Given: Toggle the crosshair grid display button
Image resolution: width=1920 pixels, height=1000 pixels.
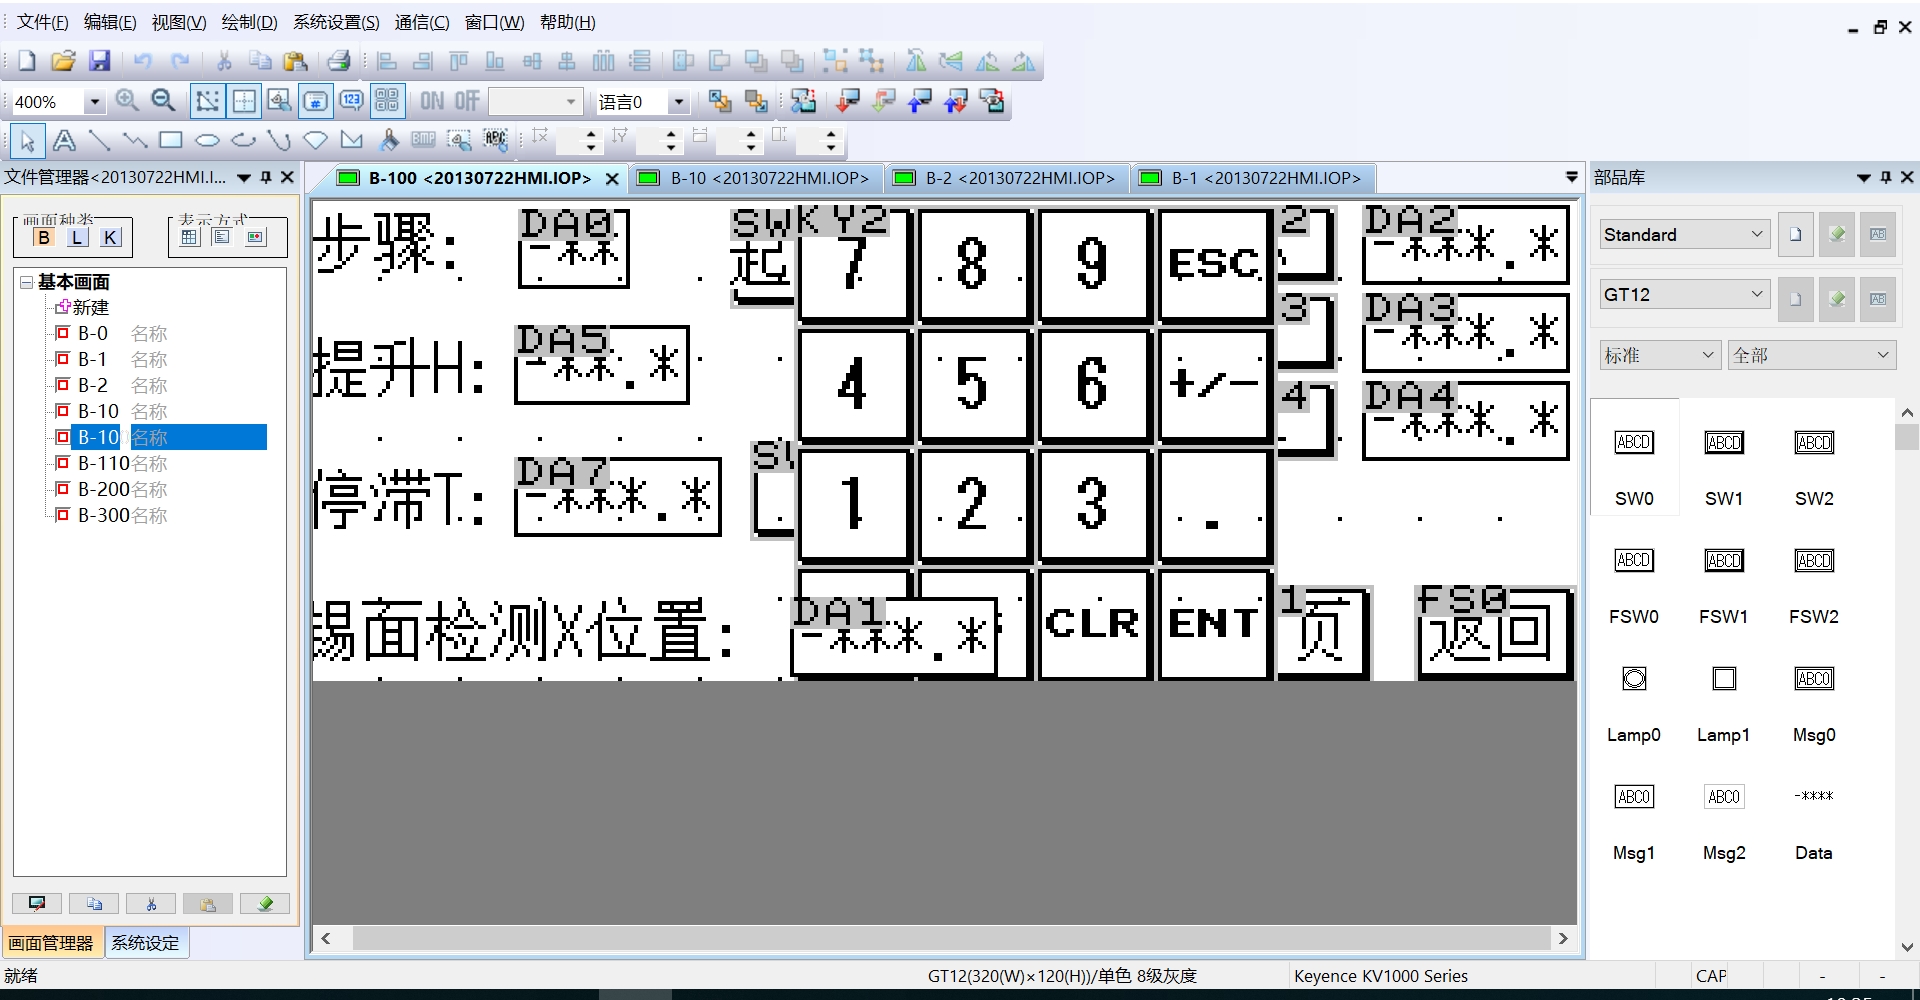Looking at the screenshot, I should (244, 101).
